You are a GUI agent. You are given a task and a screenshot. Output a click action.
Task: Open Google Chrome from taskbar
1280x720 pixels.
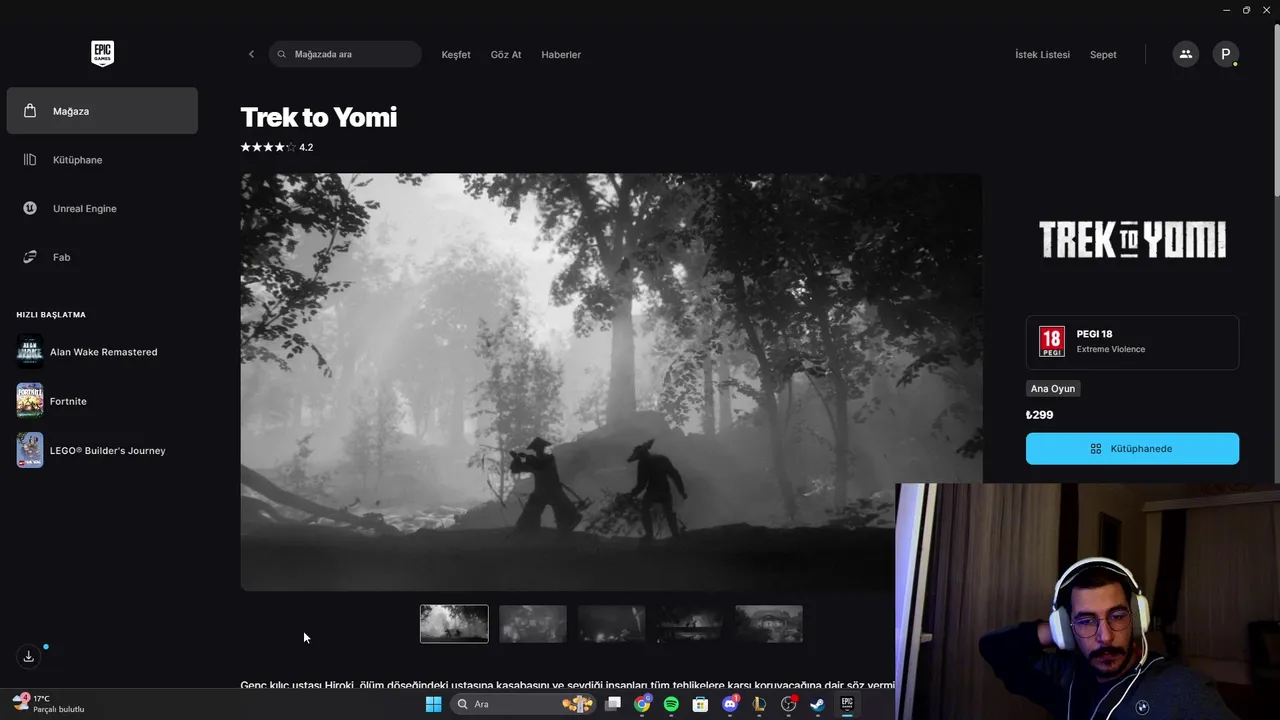(642, 704)
